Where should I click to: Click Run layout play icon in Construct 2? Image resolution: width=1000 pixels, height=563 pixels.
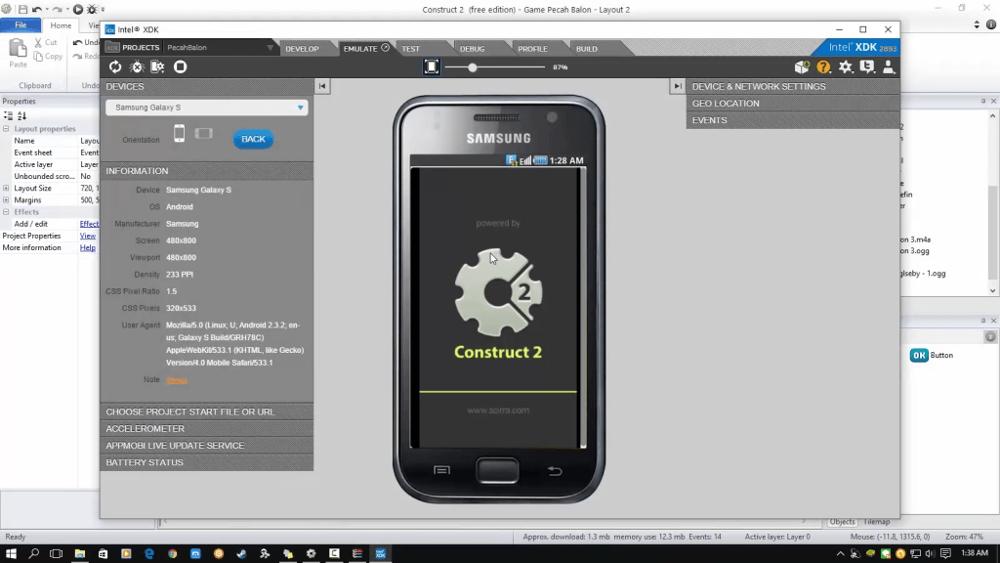78,10
